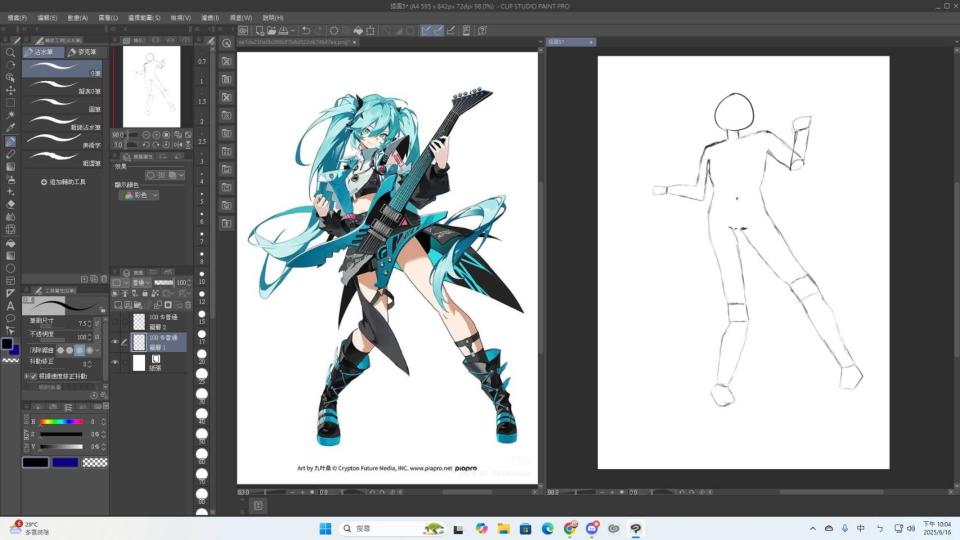
Task: Open the View (V) menu
Action: (181, 18)
